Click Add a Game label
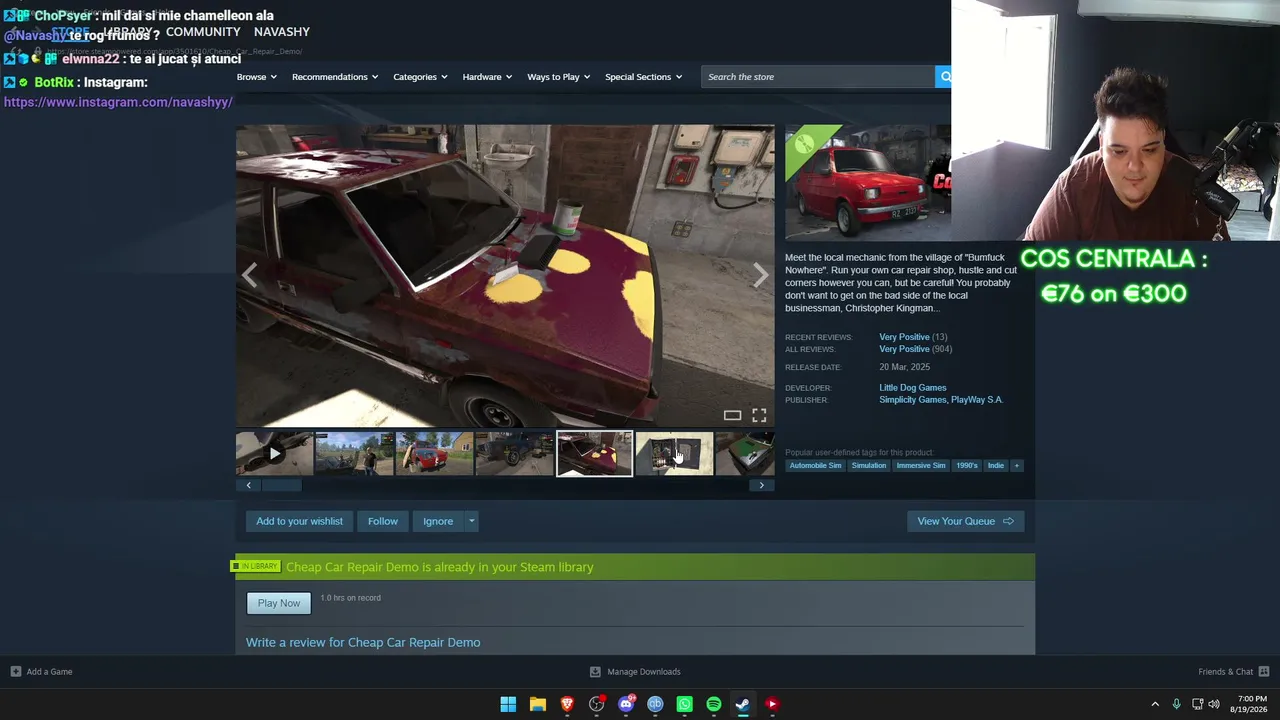Image resolution: width=1280 pixels, height=720 pixels. click(x=50, y=672)
